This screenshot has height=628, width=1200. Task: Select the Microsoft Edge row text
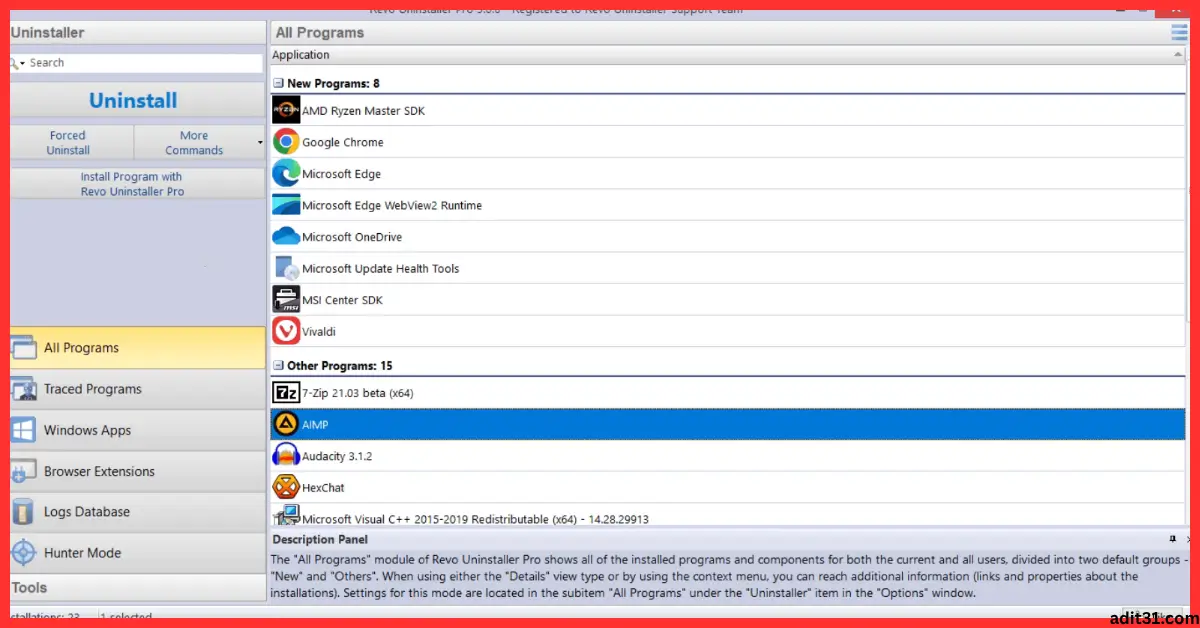click(341, 174)
